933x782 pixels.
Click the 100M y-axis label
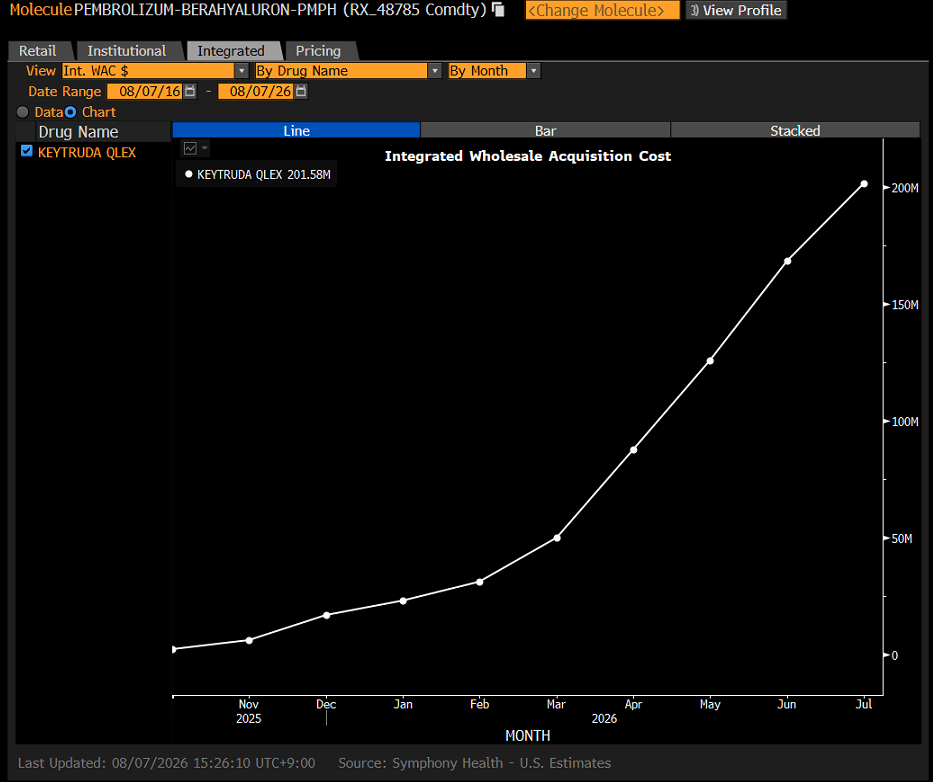pos(905,421)
